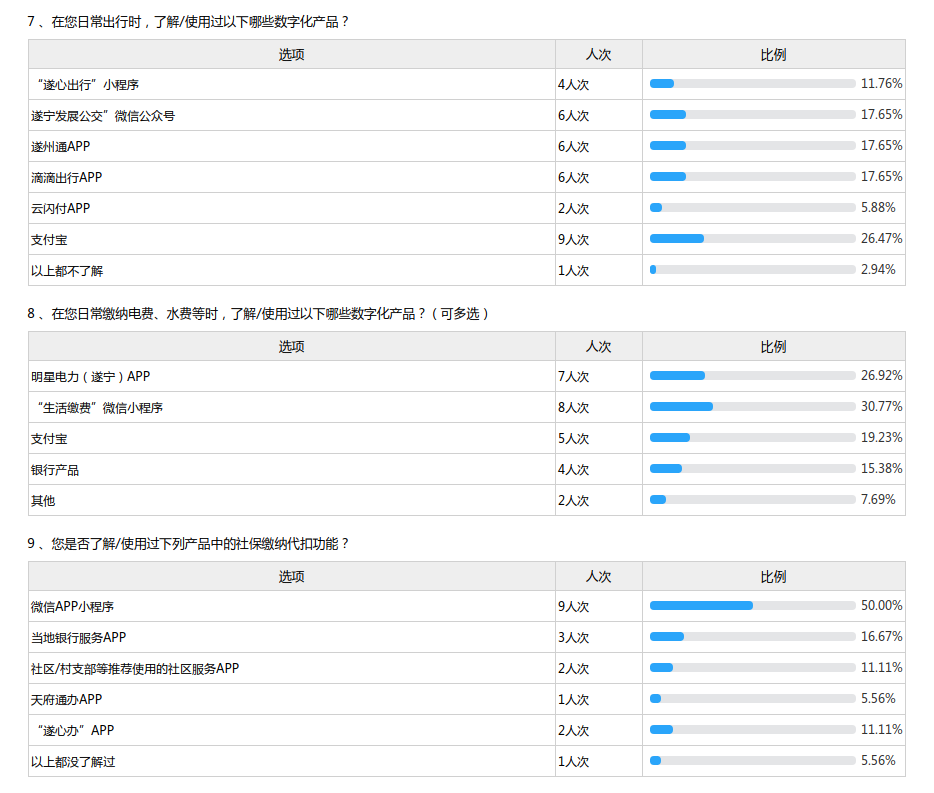Select the 银行产品 option in question 8
This screenshot has width=934, height=793.
(x=55, y=470)
